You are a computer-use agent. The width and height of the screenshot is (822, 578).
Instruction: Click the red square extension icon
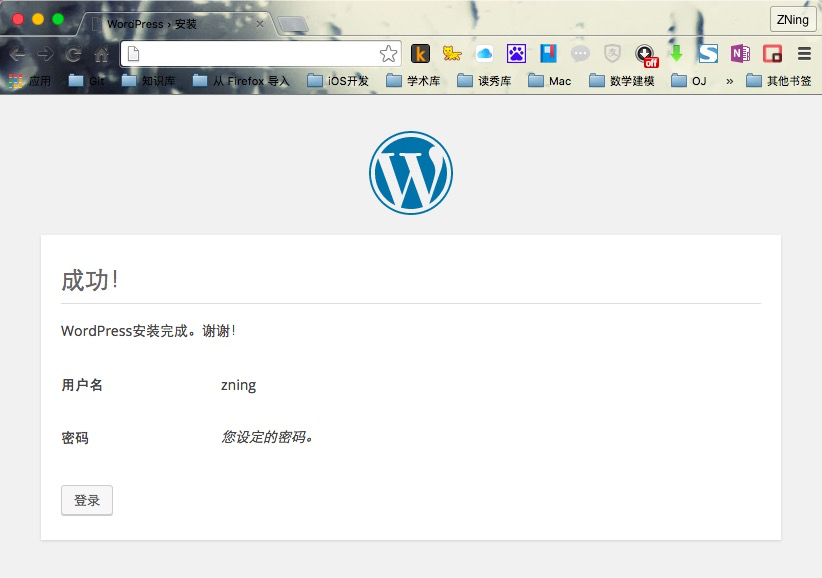pyautogui.click(x=772, y=53)
